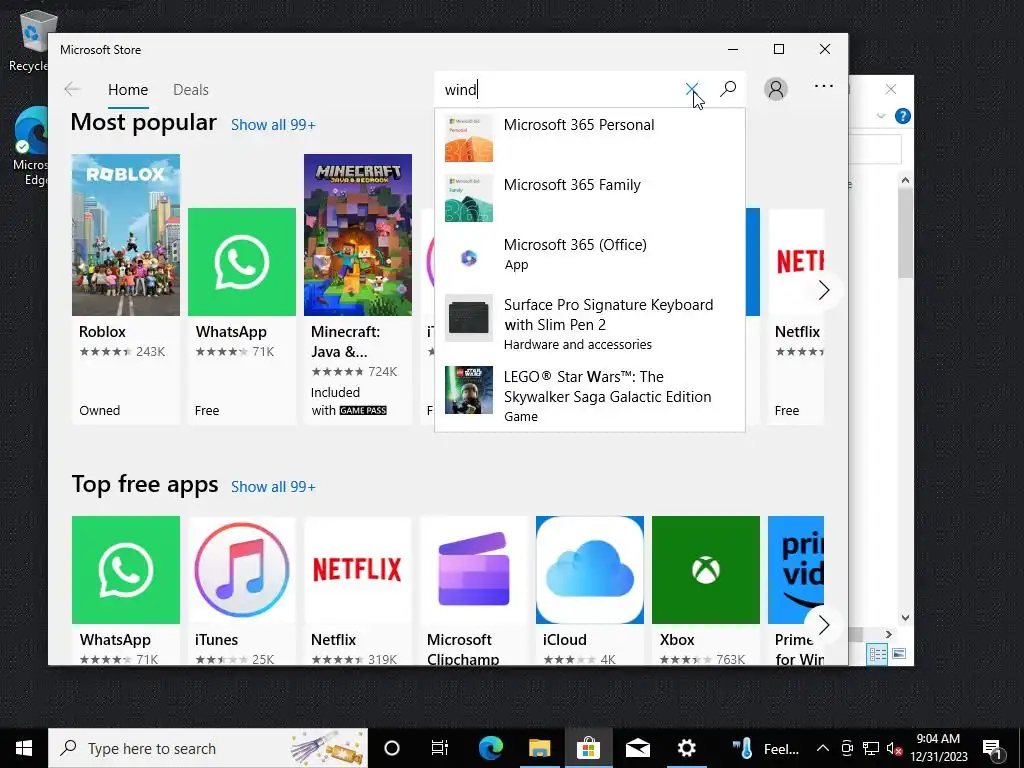
Task: Click the Roblox title text
Action: point(102,332)
